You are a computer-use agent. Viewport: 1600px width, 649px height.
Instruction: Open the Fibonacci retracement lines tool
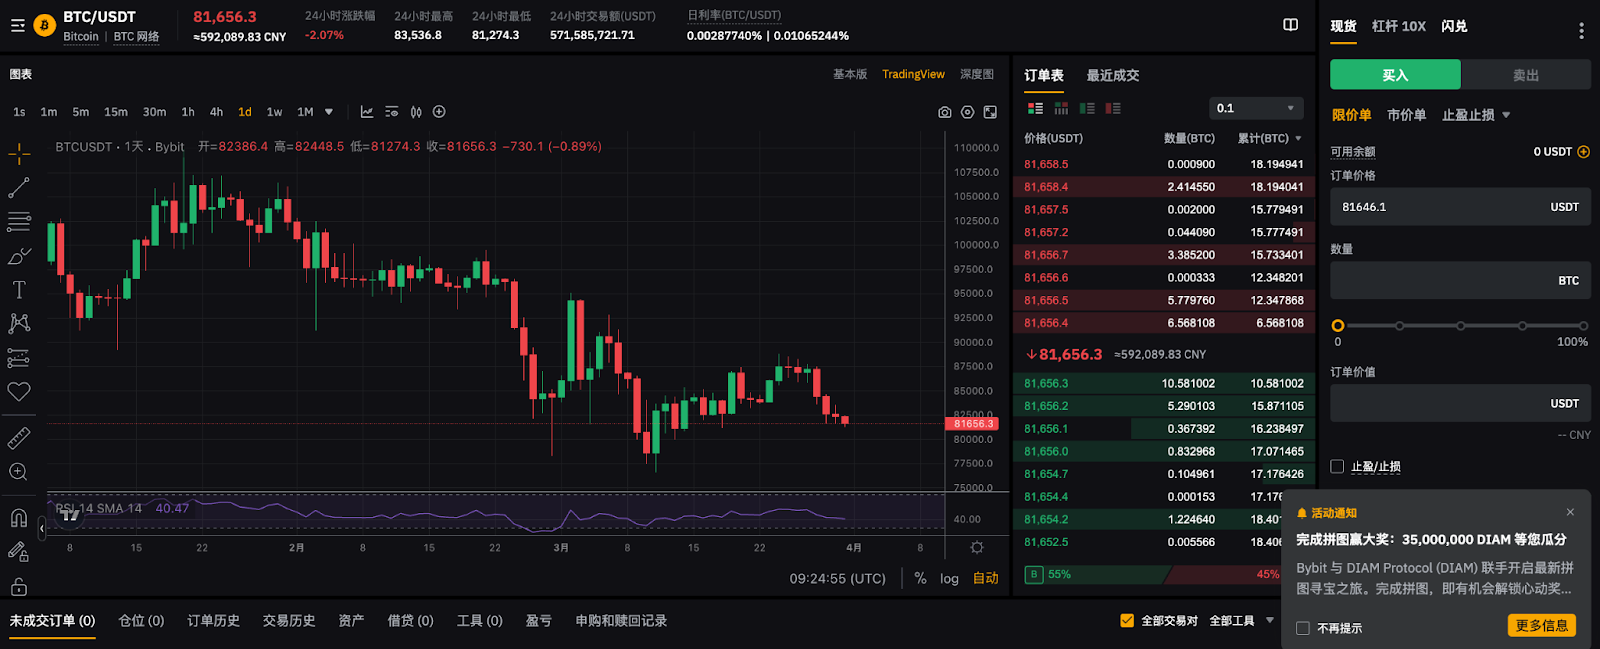19,222
